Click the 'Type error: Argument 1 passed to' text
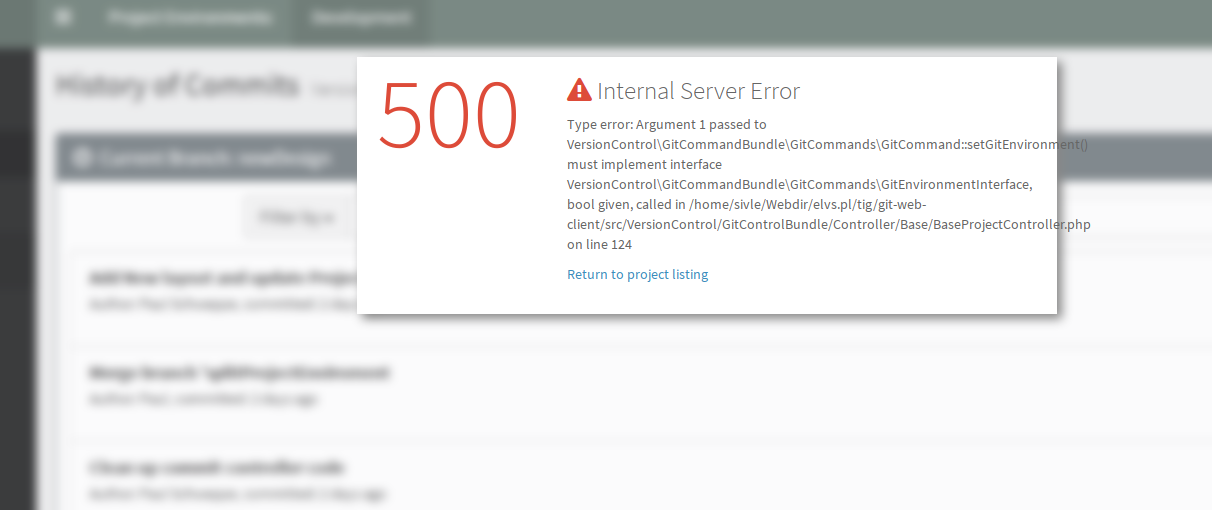Image resolution: width=1212 pixels, height=510 pixels. pyautogui.click(x=667, y=124)
